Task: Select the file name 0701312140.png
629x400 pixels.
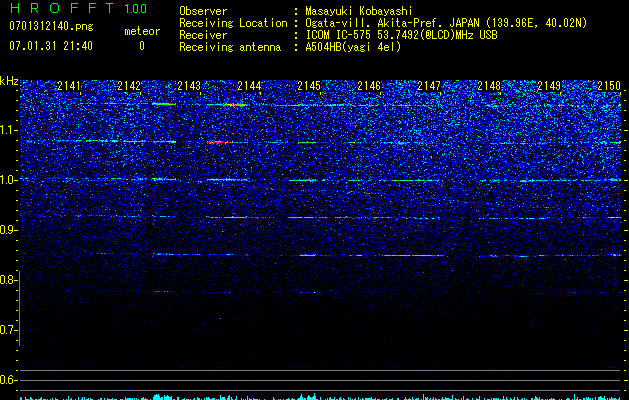Action: pyautogui.click(x=51, y=27)
